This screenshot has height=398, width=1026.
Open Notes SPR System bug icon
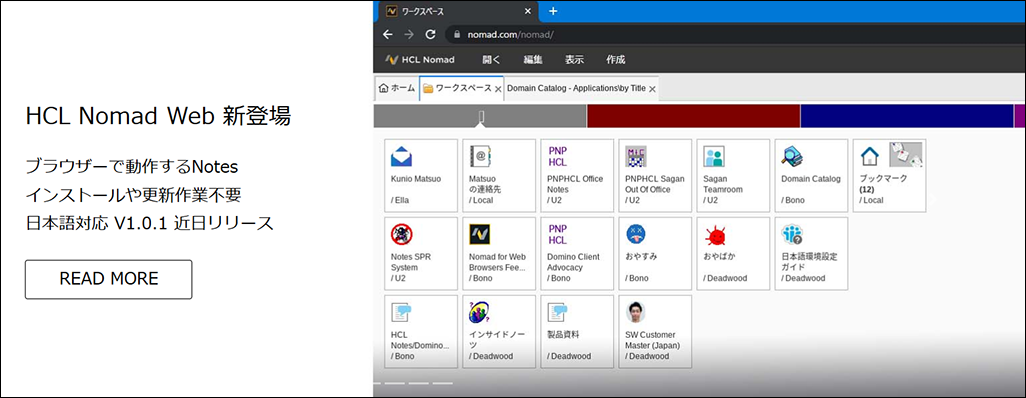pyautogui.click(x=401, y=234)
